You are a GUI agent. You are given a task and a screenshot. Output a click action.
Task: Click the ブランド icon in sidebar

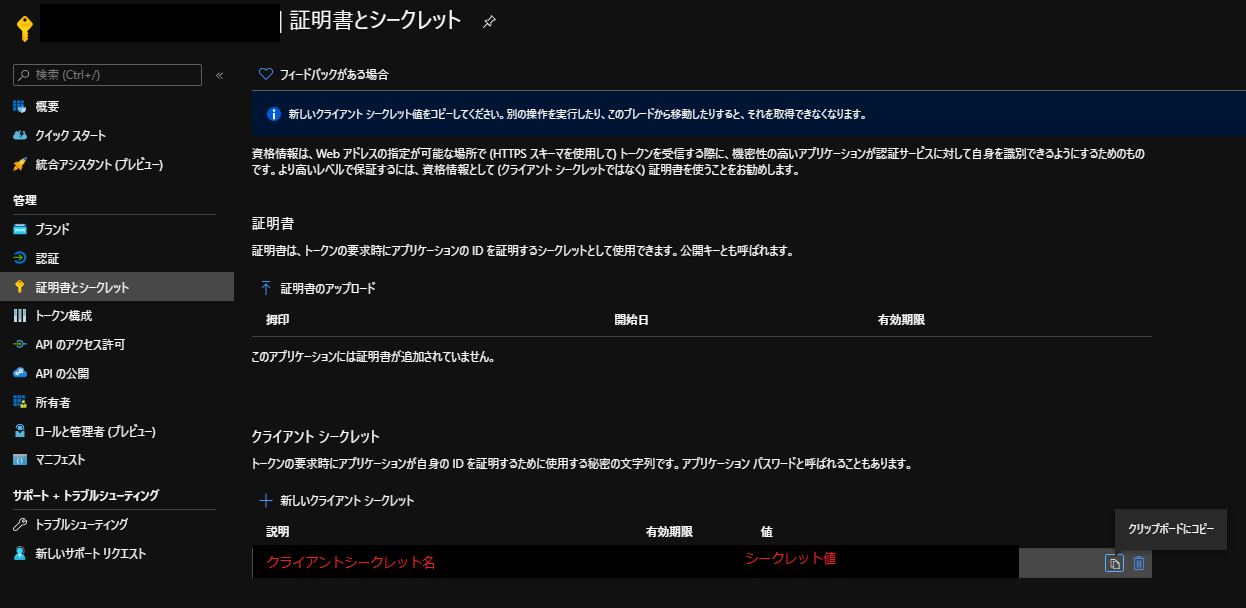click(x=20, y=229)
